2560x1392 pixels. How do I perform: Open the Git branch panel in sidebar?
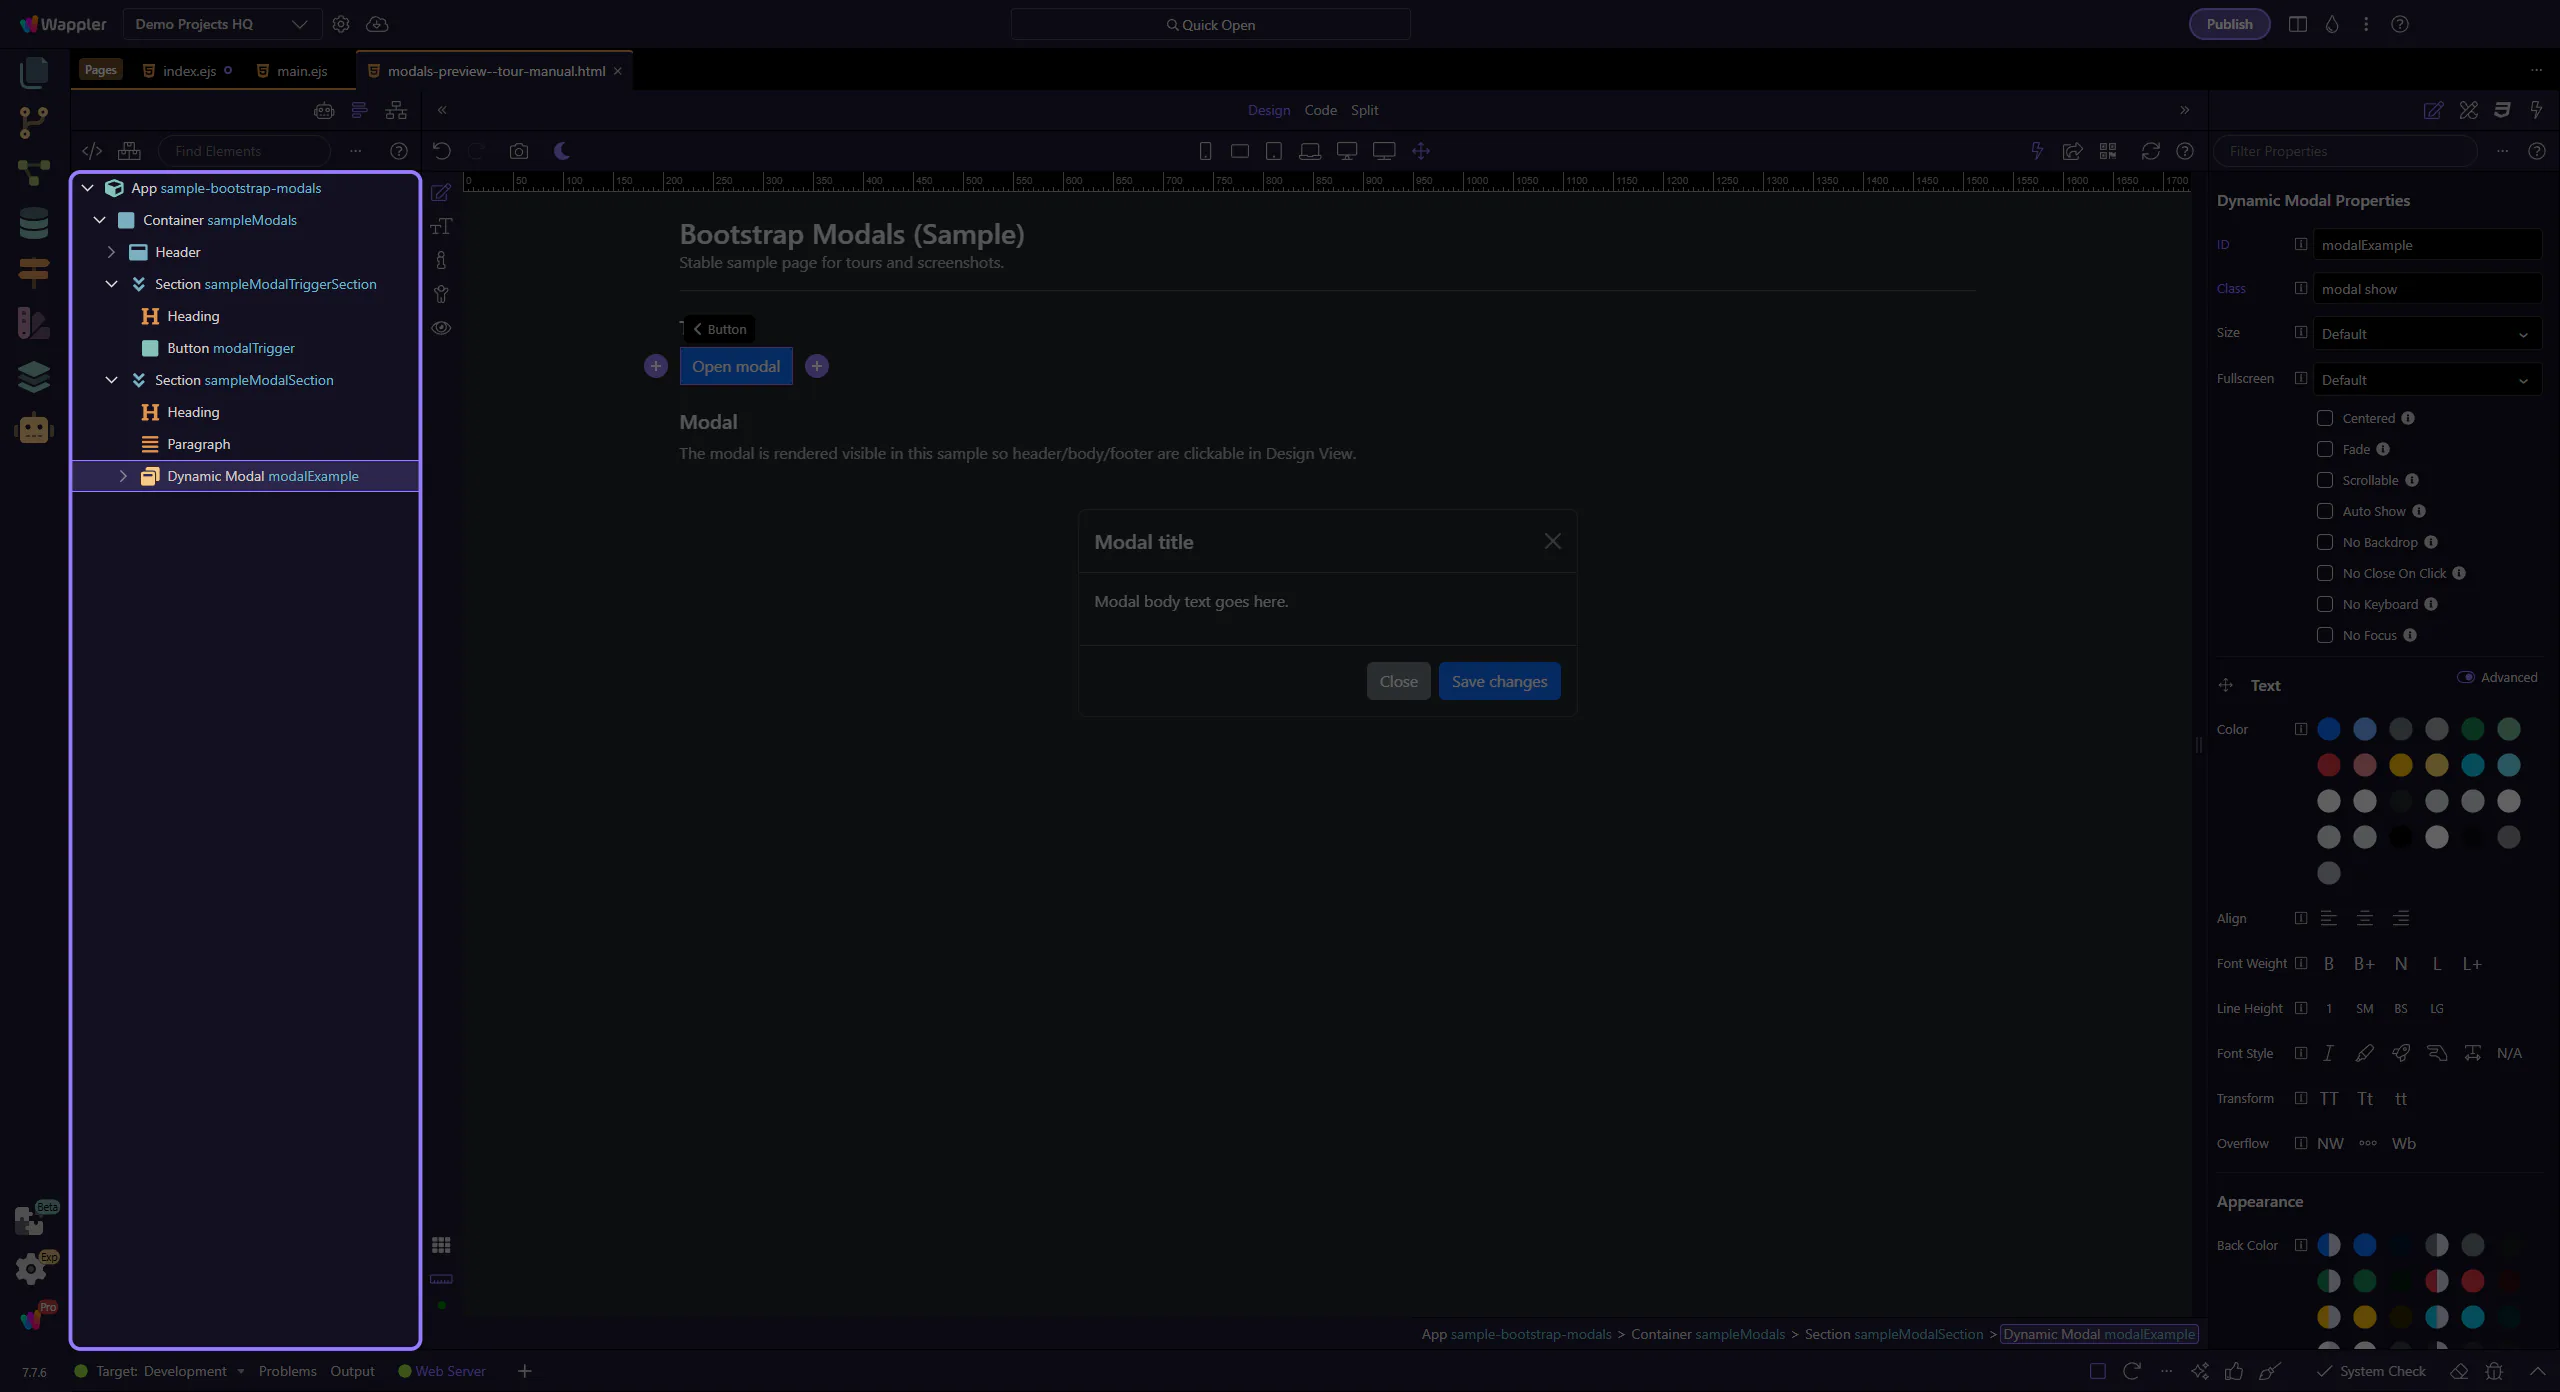click(33, 122)
